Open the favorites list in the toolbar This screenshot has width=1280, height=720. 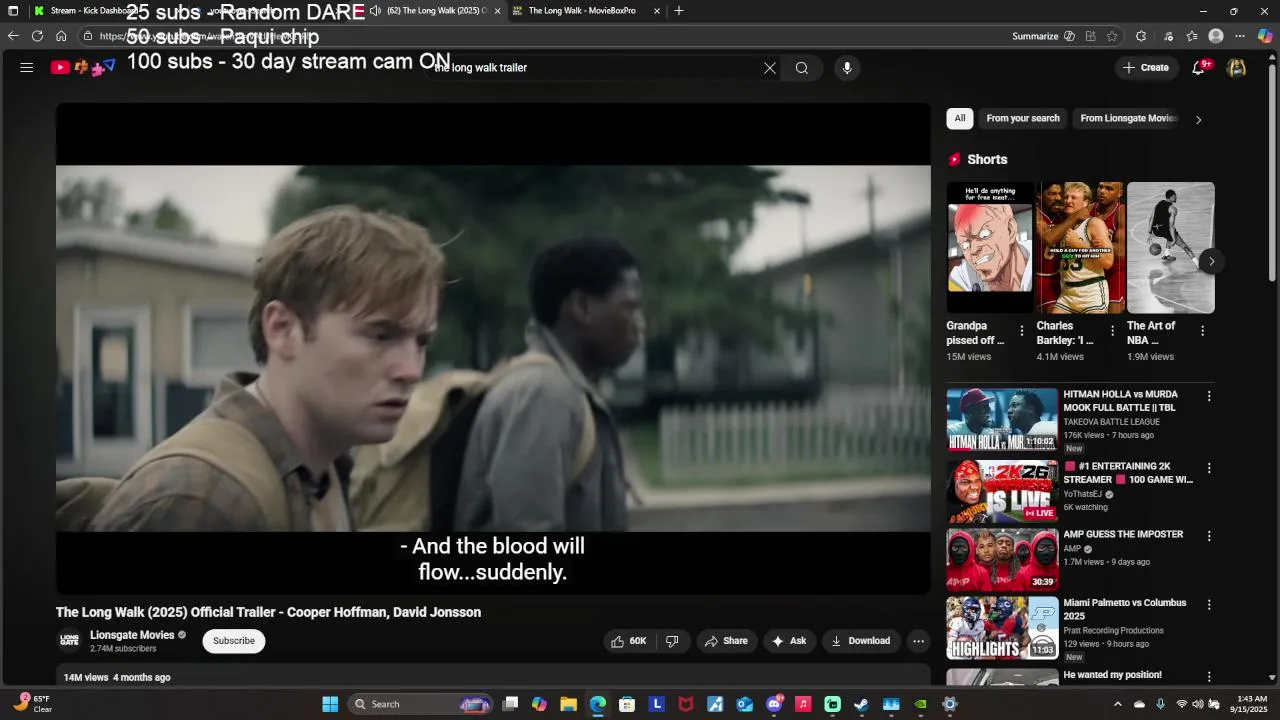(x=1192, y=36)
